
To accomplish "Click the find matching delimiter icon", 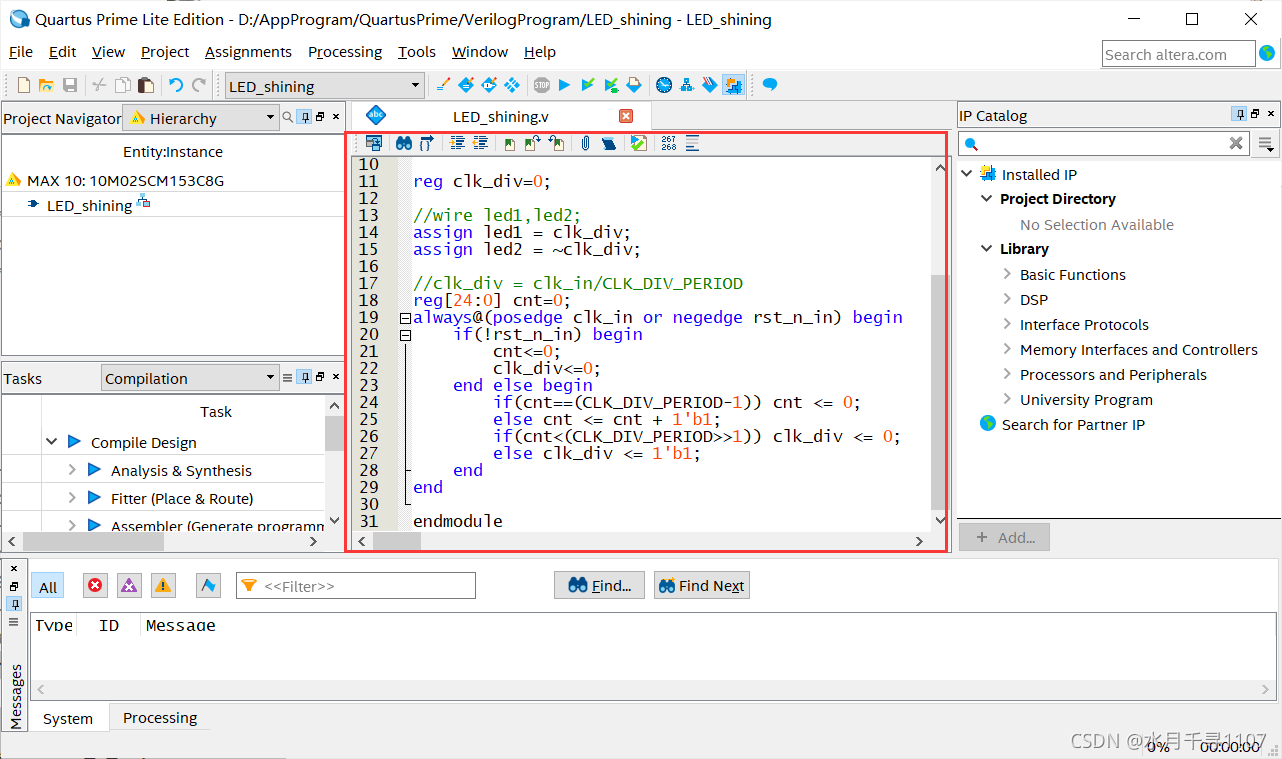I will point(426,143).
